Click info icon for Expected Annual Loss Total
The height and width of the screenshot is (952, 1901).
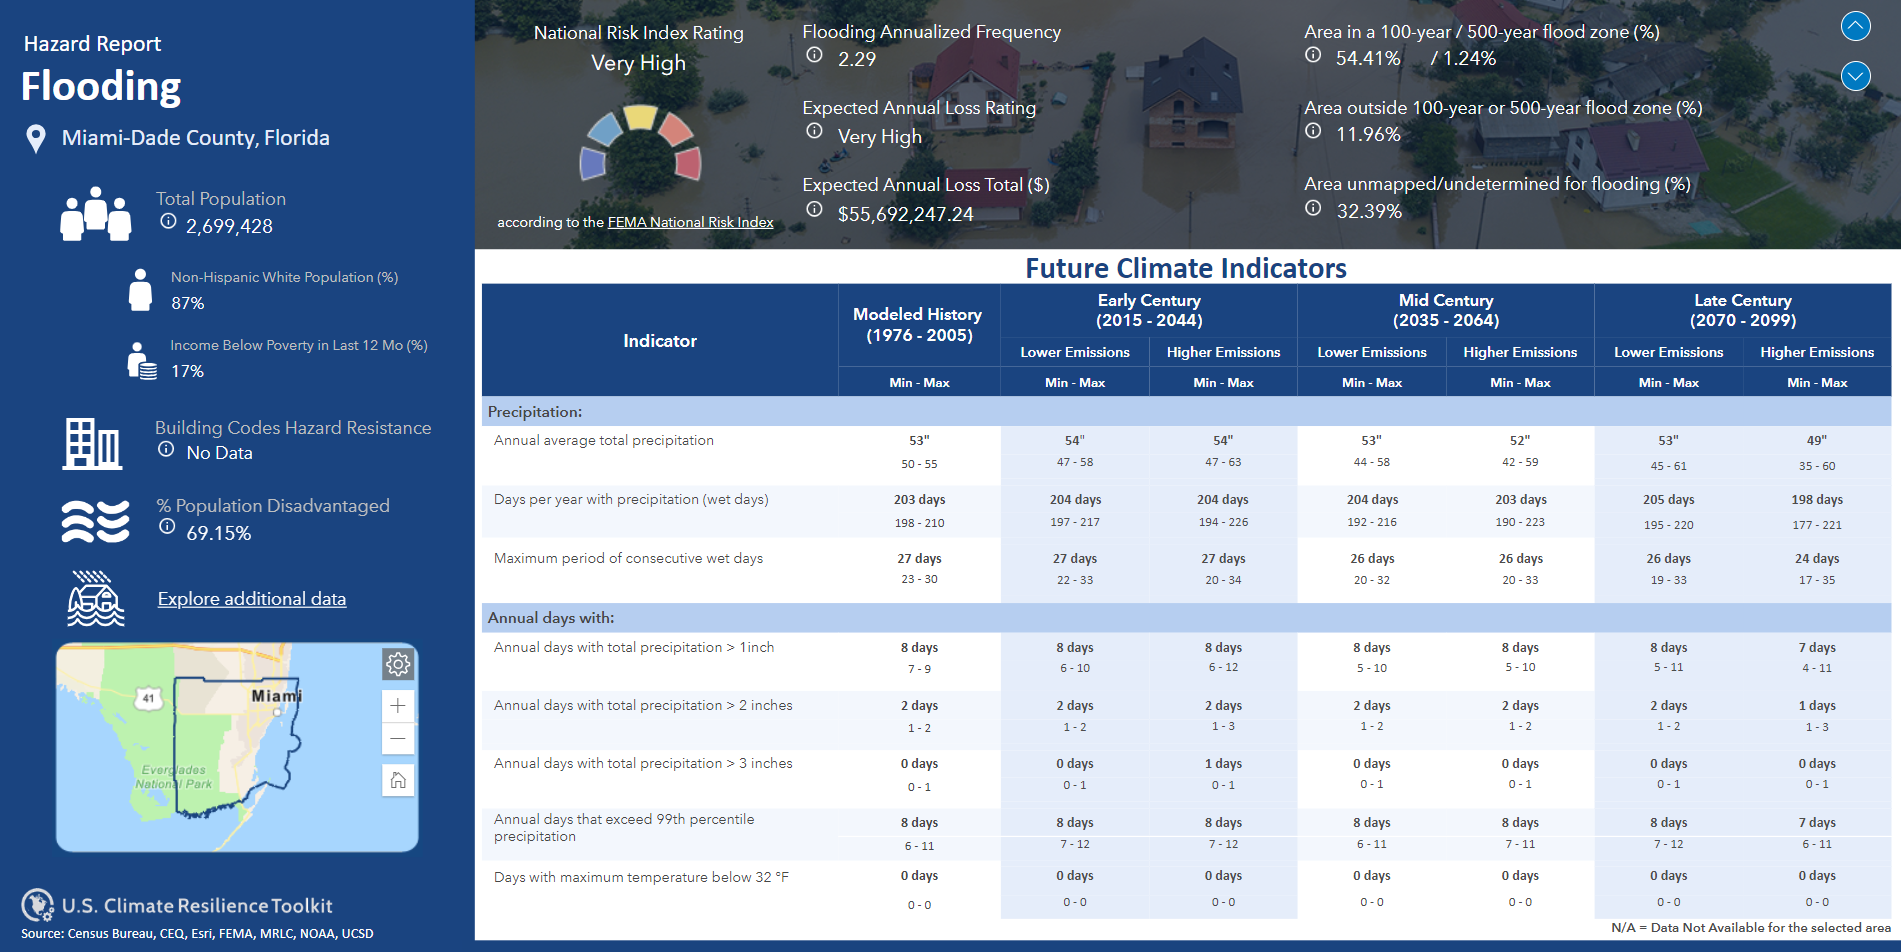pos(814,209)
